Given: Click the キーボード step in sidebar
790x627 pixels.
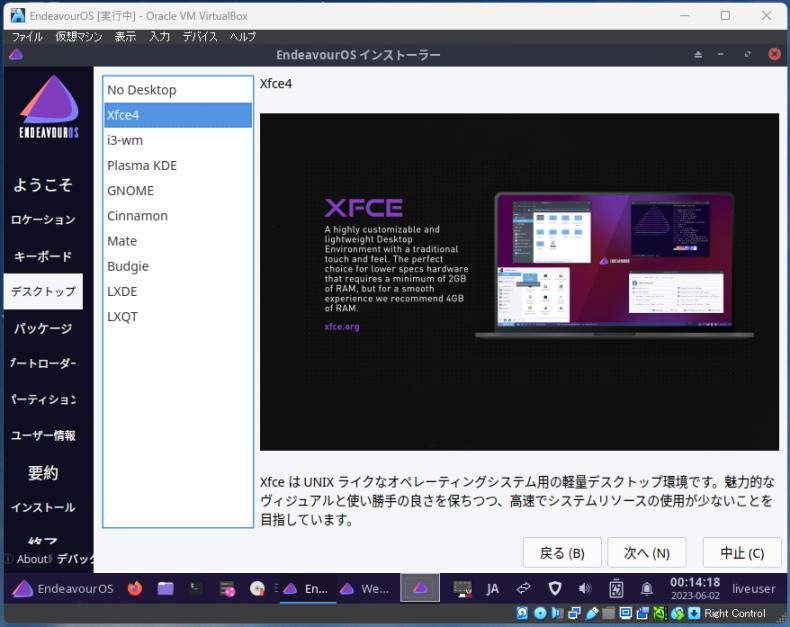Looking at the screenshot, I should point(43,256).
